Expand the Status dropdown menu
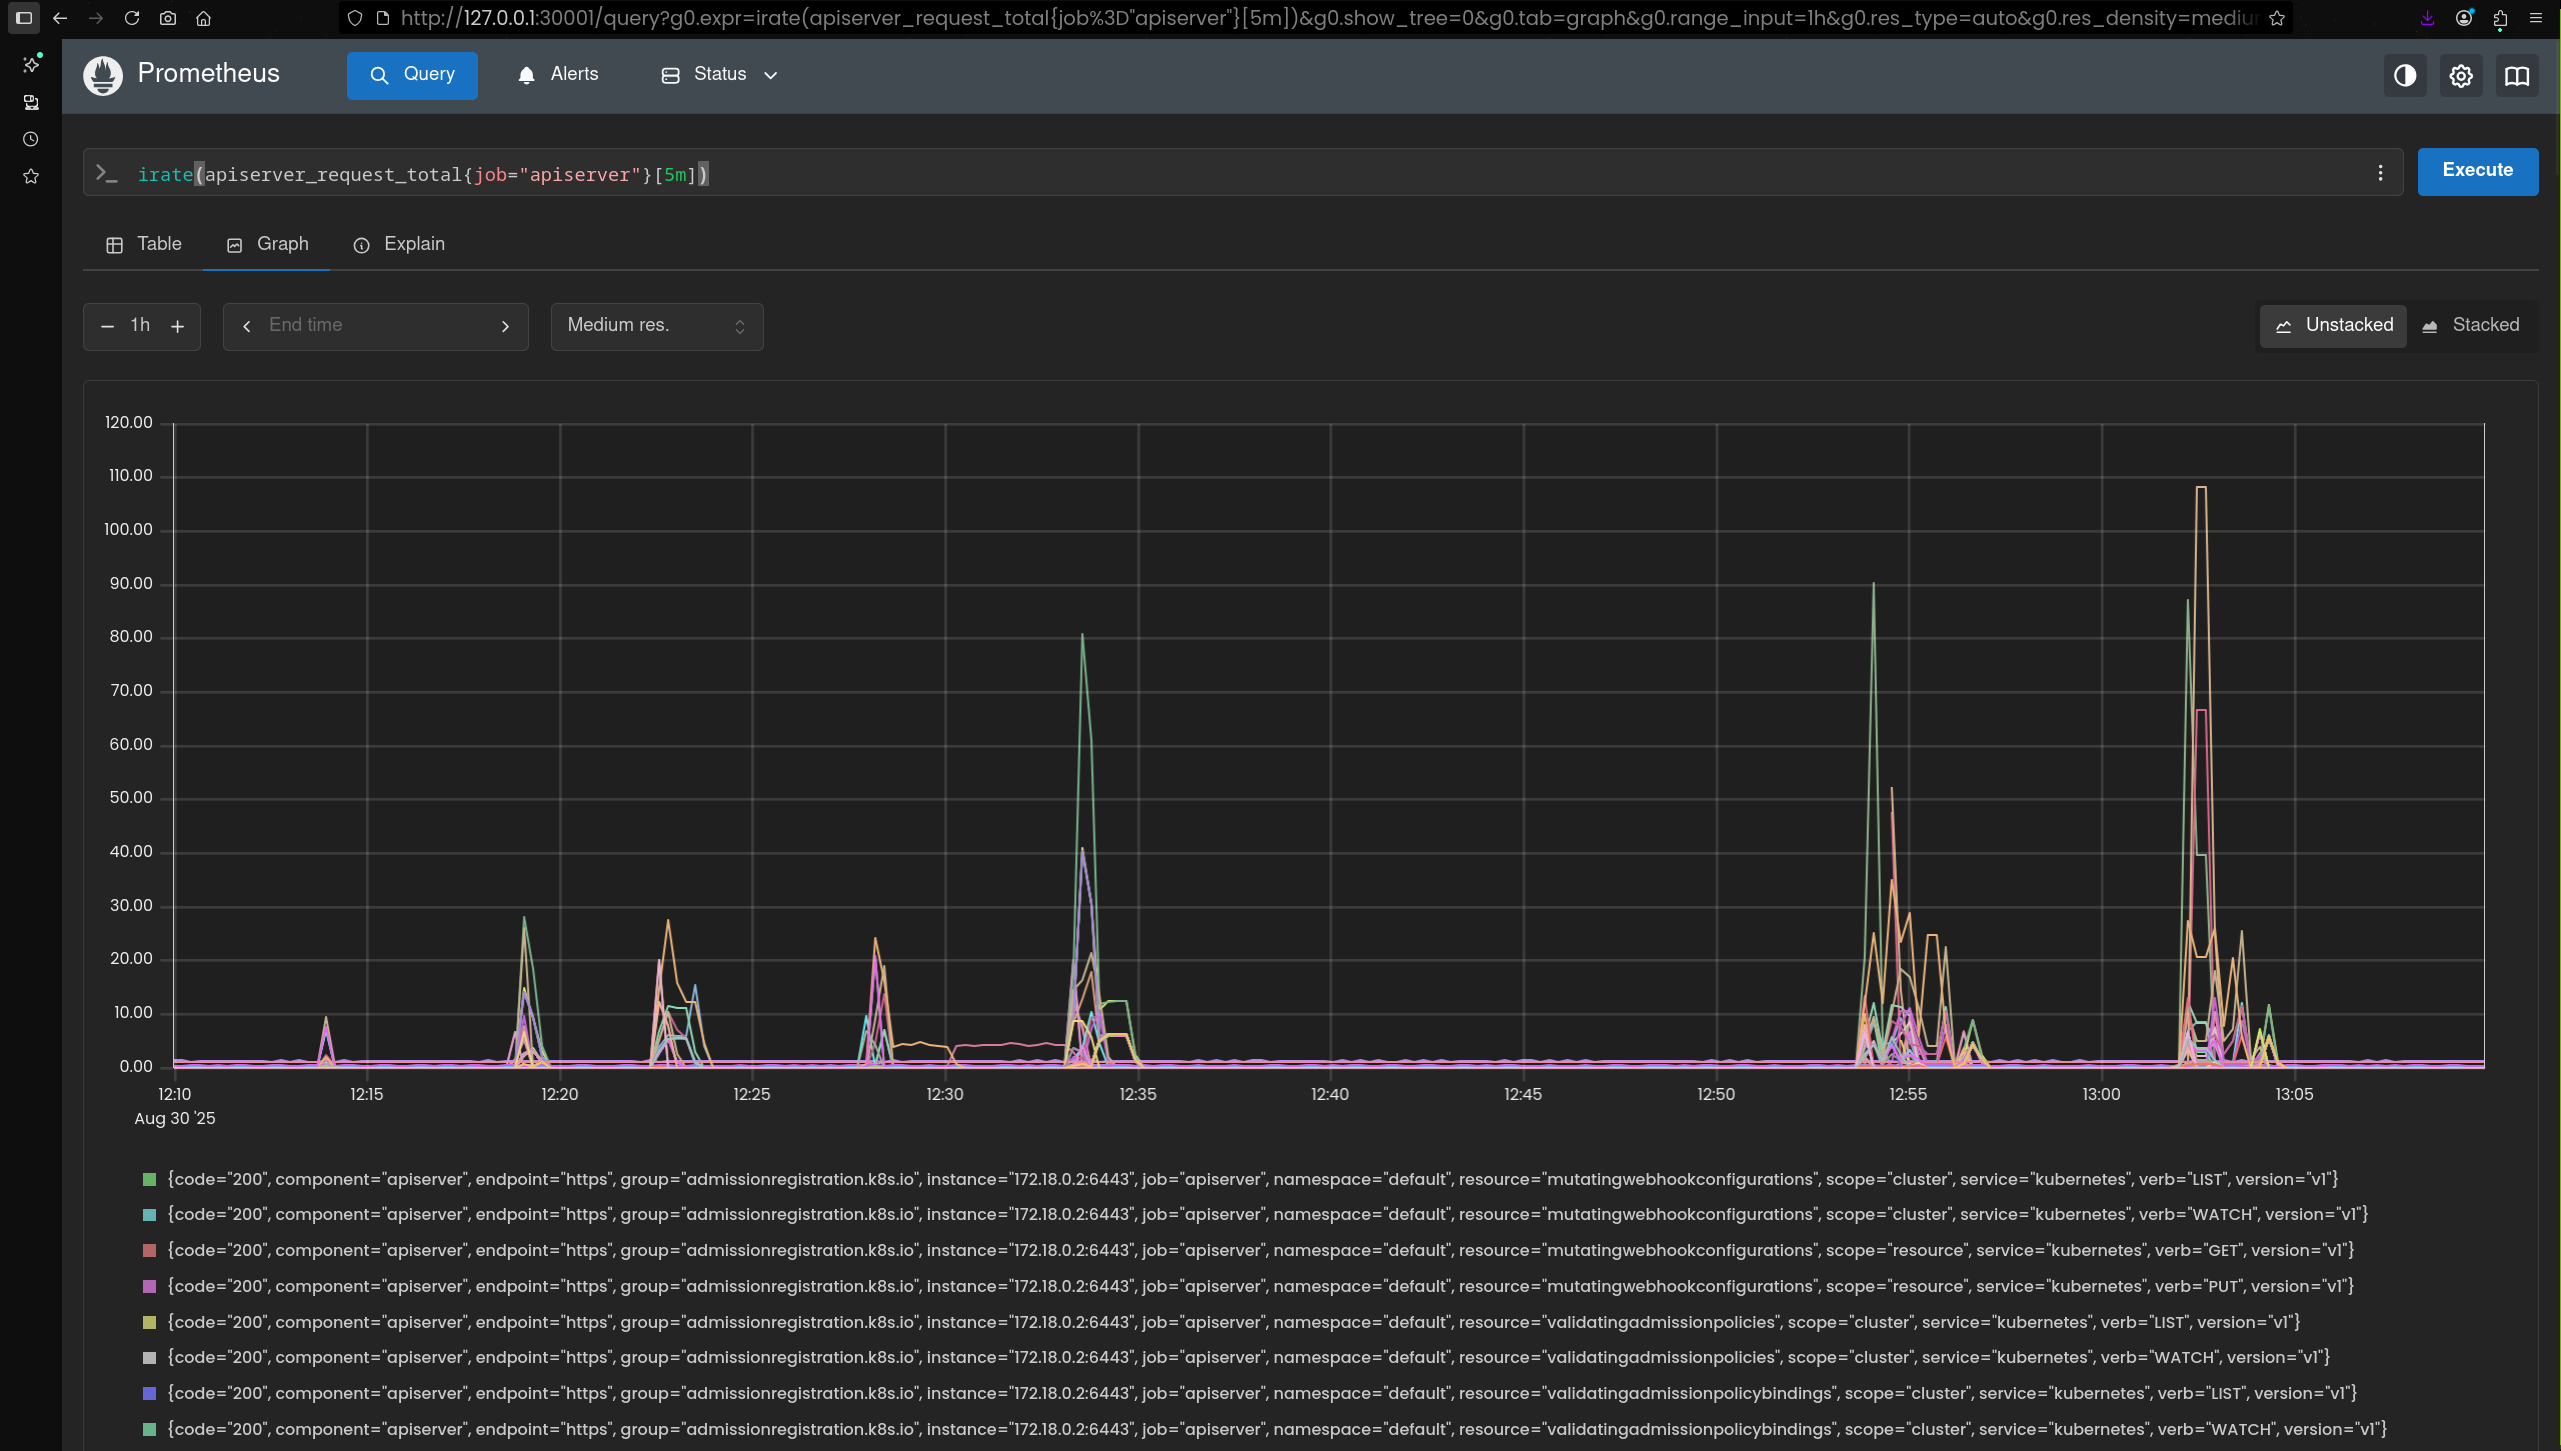 pos(719,75)
